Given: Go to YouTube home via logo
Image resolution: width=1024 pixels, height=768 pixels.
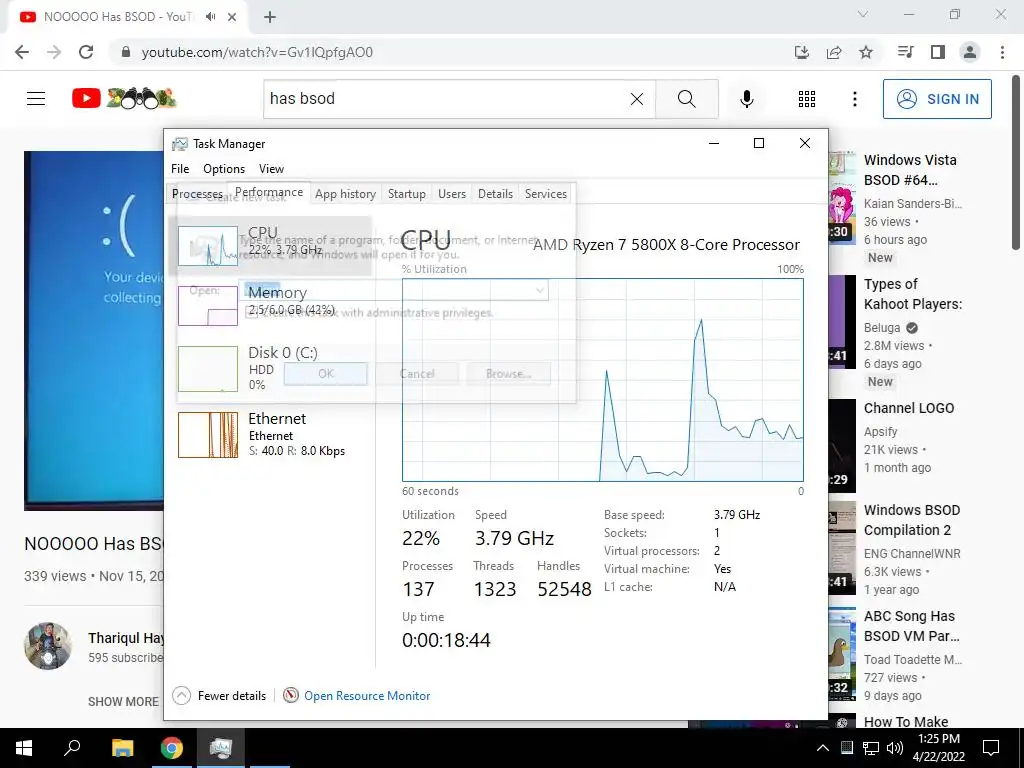Looking at the screenshot, I should (x=124, y=99).
